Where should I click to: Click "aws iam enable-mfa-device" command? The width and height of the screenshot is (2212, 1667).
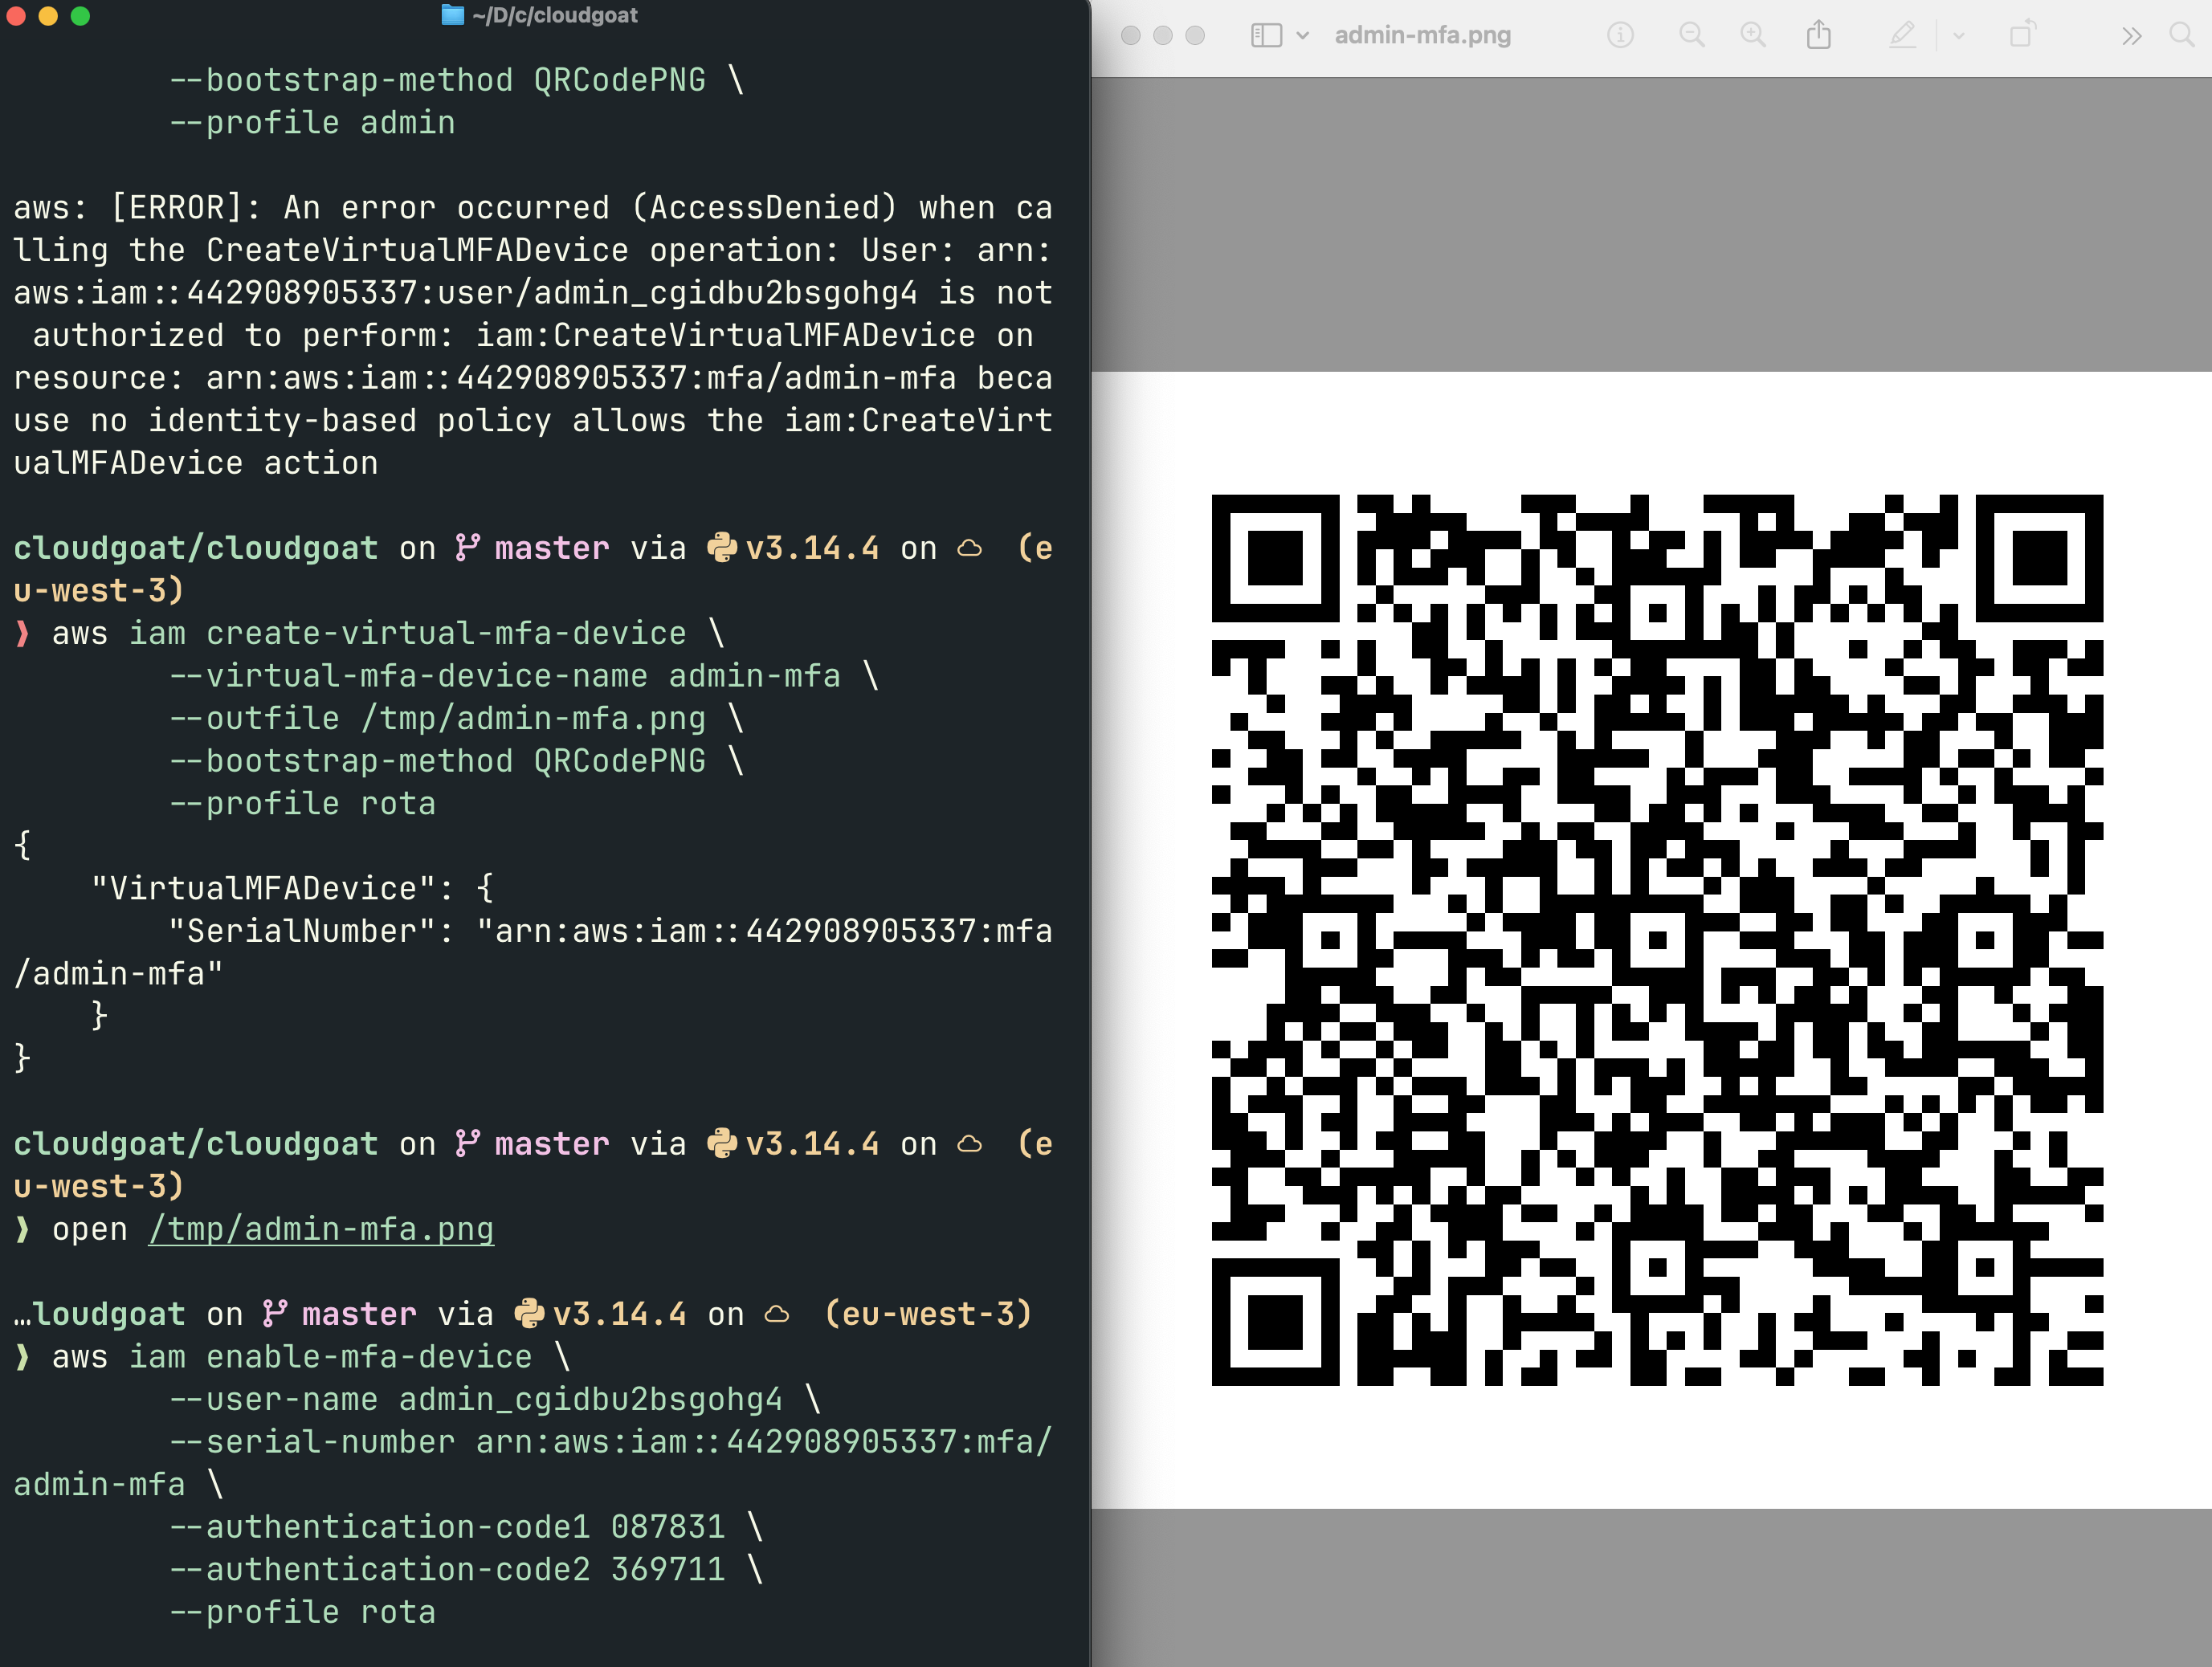pos(292,1356)
